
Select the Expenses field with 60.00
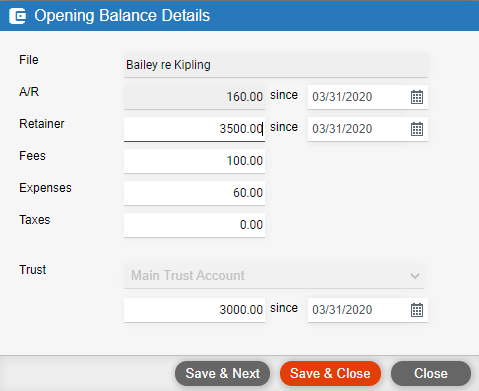194,193
